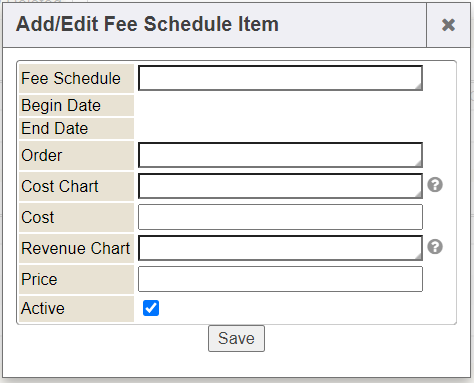This screenshot has height=383, width=474.
Task: Click the Active label text
Action: coord(43,308)
